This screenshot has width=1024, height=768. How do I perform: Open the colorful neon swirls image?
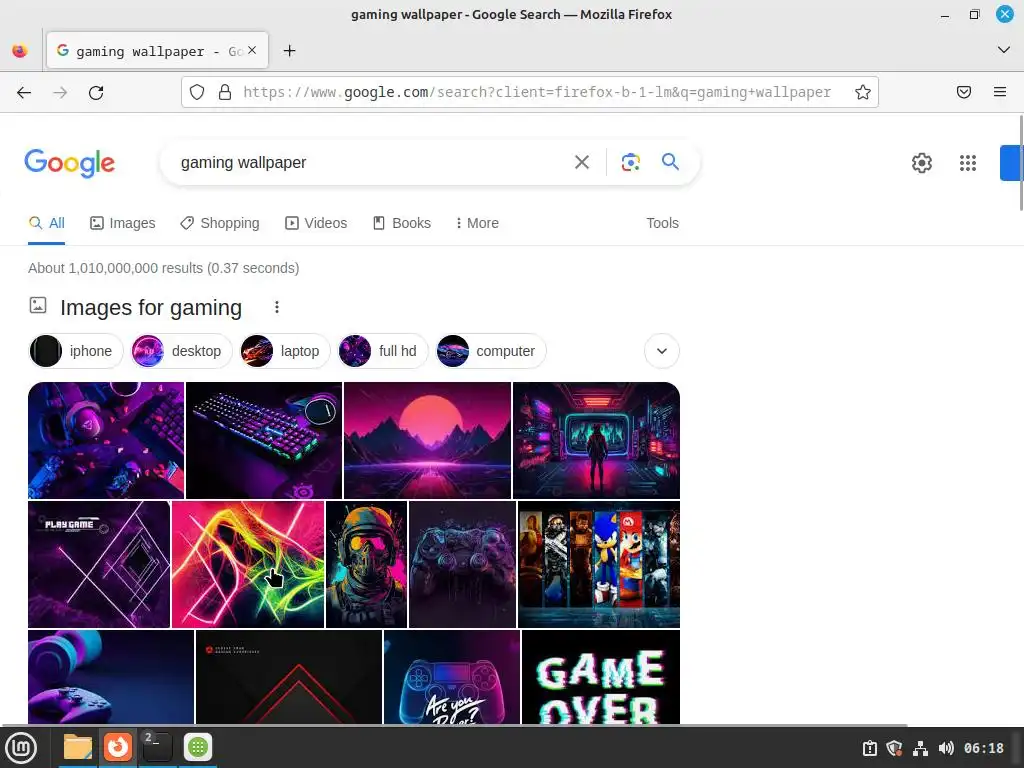[248, 564]
